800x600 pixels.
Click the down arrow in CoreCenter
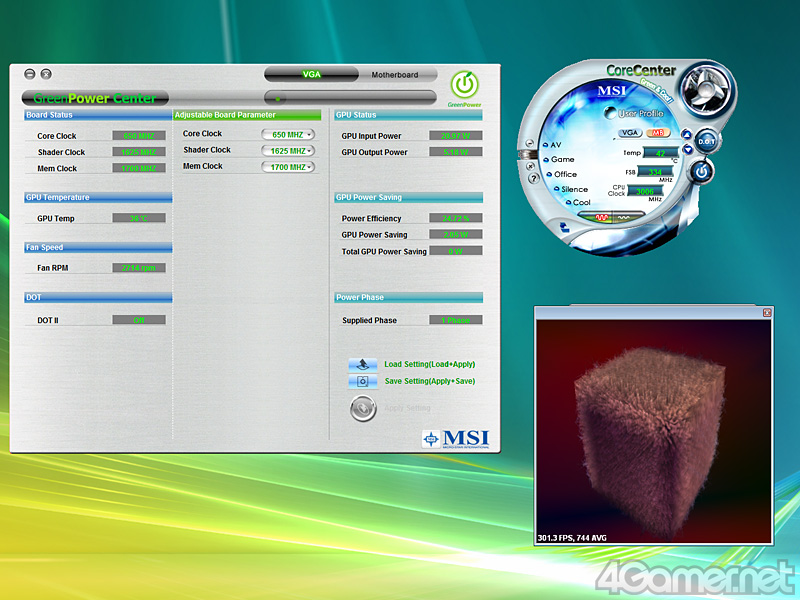pos(687,149)
